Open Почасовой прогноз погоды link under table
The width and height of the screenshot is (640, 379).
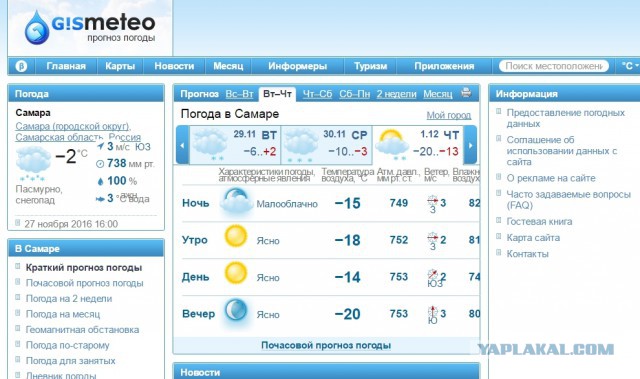coord(326,345)
